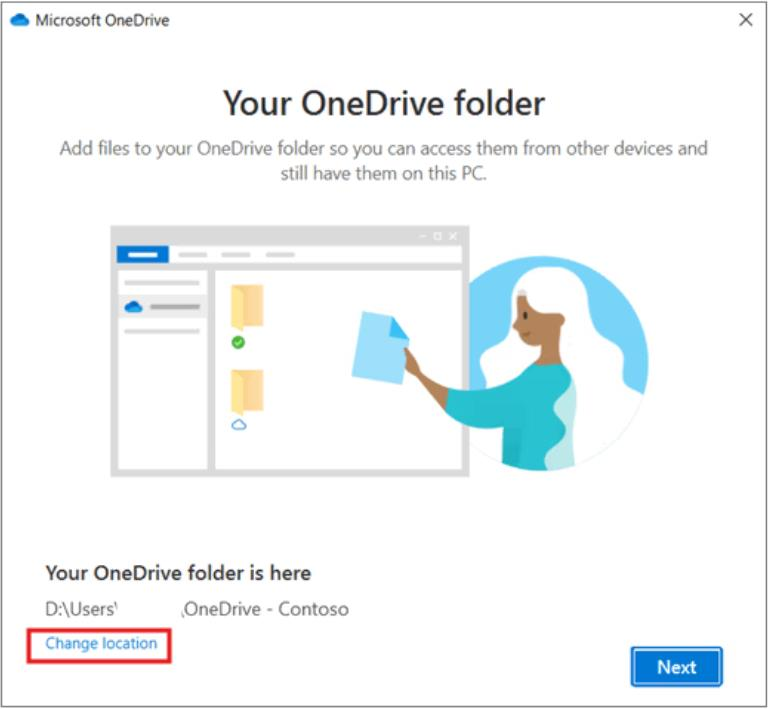The width and height of the screenshot is (768, 709).
Task: Click the illustration of woman holding a file
Action: (380, 351)
